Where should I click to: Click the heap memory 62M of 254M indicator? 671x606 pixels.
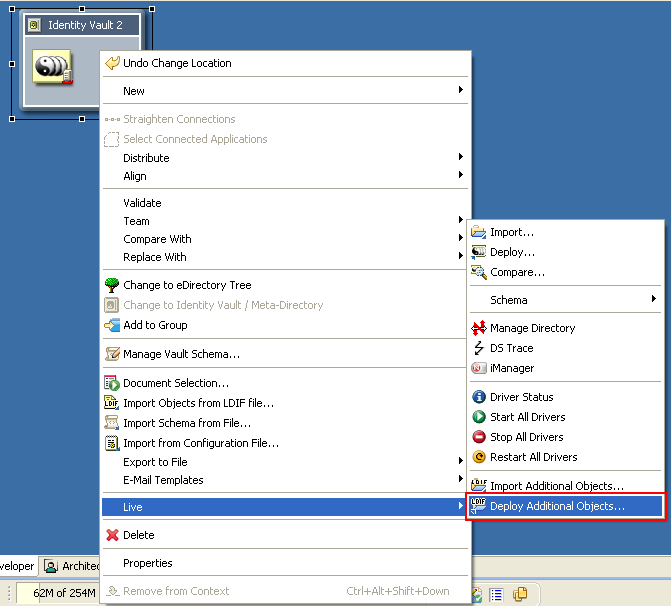(x=58, y=593)
